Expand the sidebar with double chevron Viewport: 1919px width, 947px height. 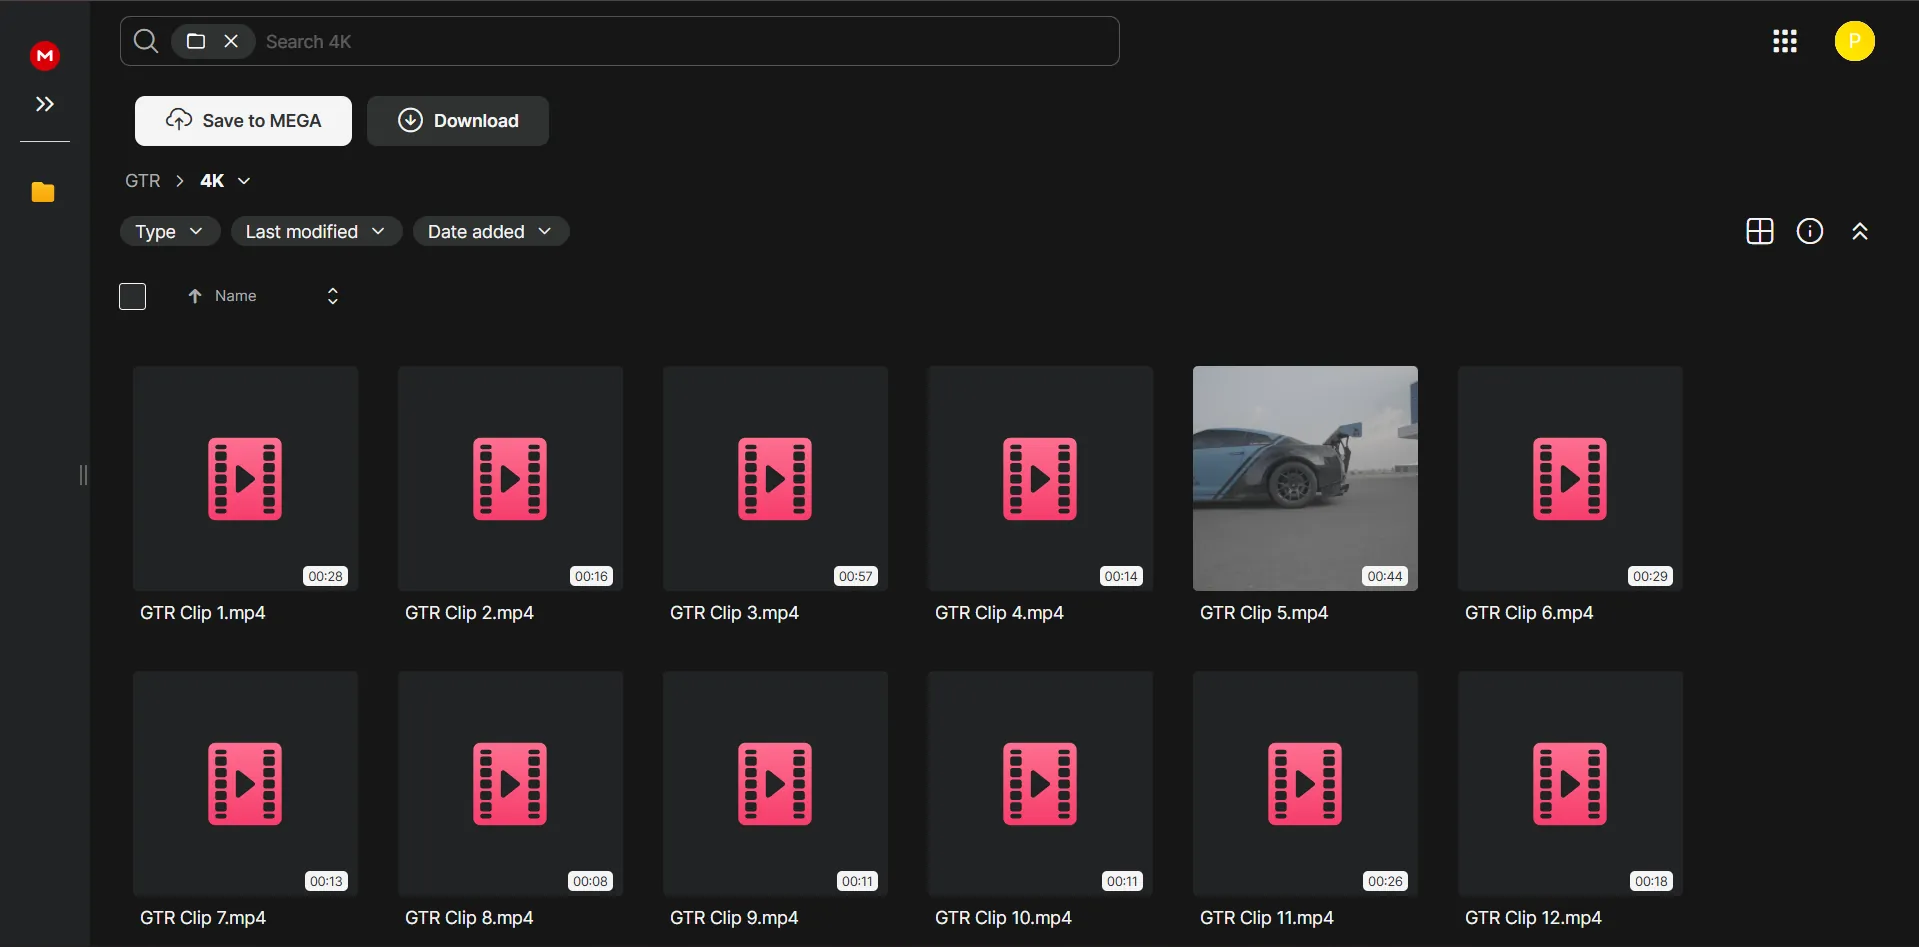click(x=45, y=104)
